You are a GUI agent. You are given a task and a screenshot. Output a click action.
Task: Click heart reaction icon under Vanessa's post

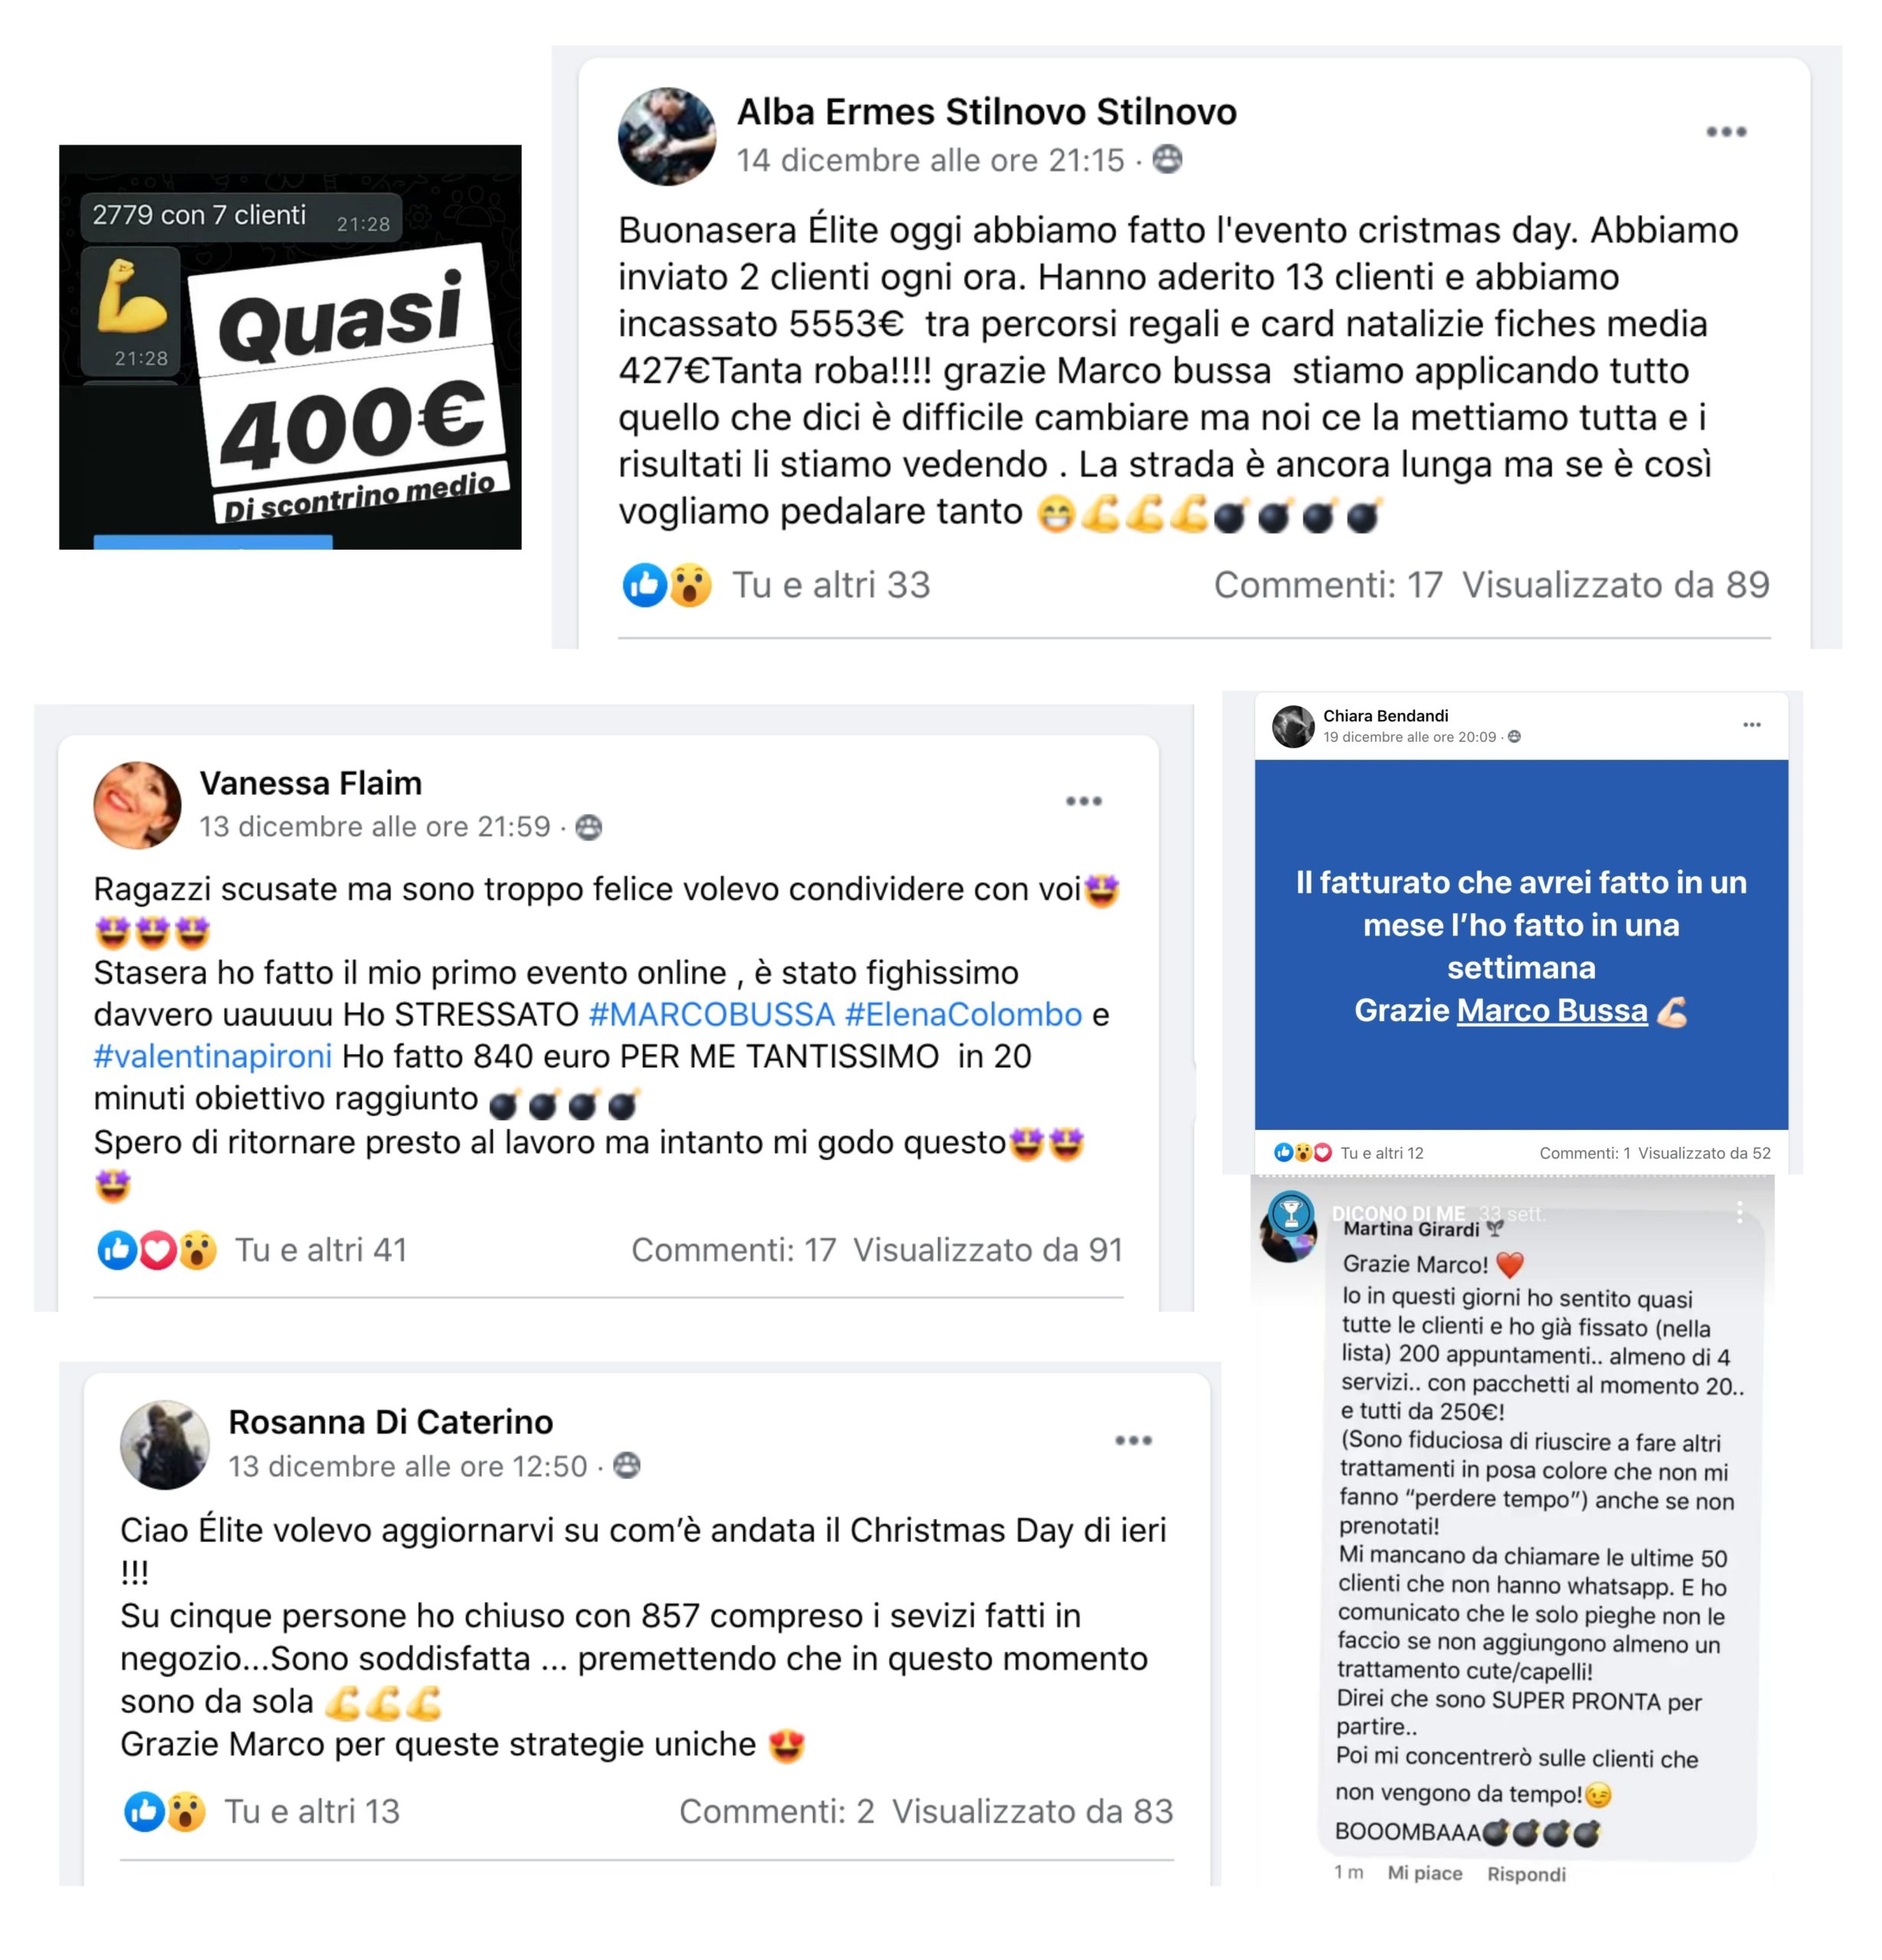coord(157,1250)
